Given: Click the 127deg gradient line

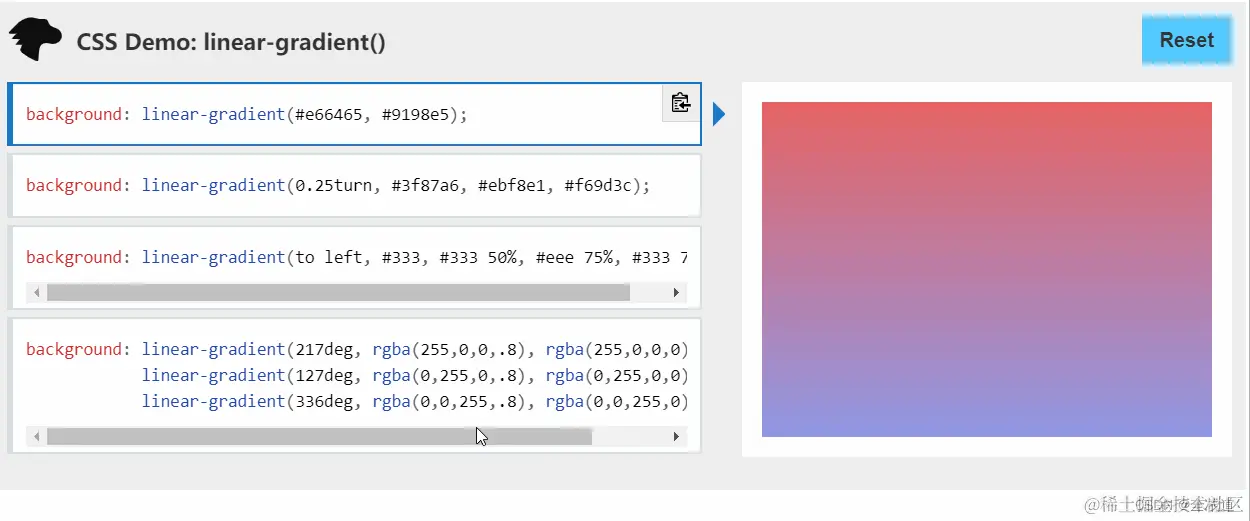Looking at the screenshot, I should pyautogui.click(x=415, y=375).
